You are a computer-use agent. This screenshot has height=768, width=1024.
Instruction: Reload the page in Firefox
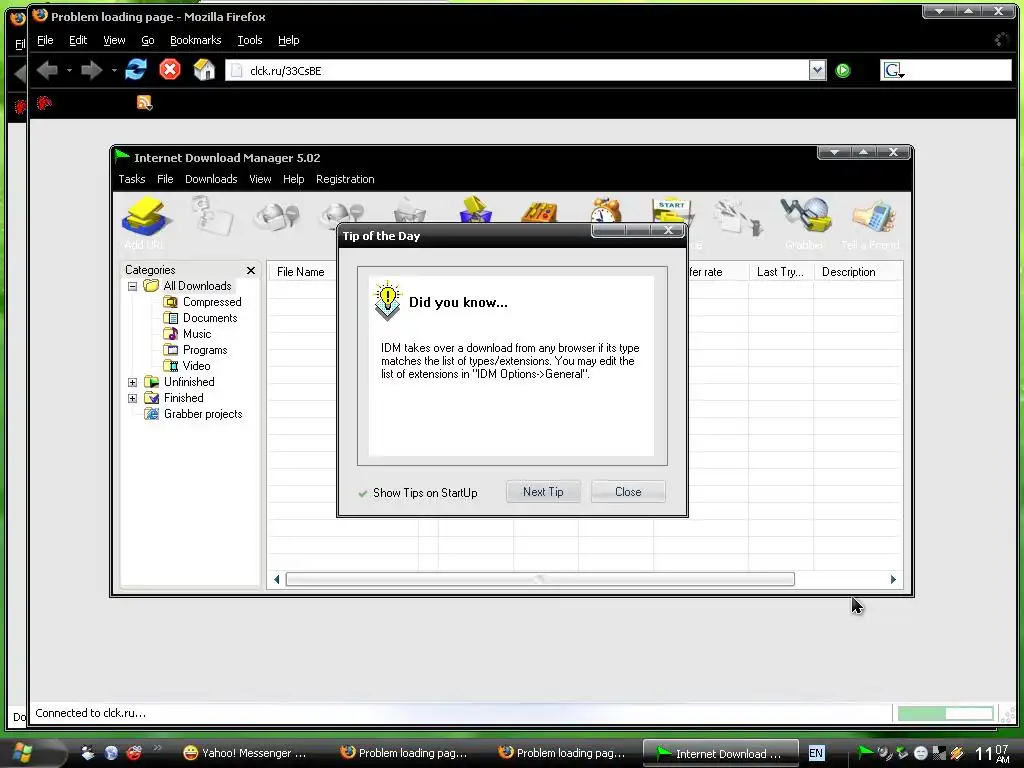136,69
